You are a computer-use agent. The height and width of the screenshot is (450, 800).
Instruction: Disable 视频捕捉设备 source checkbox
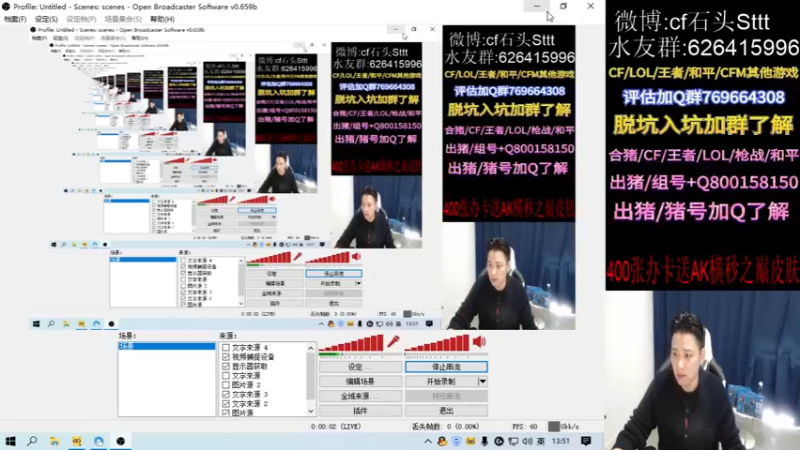coord(226,357)
